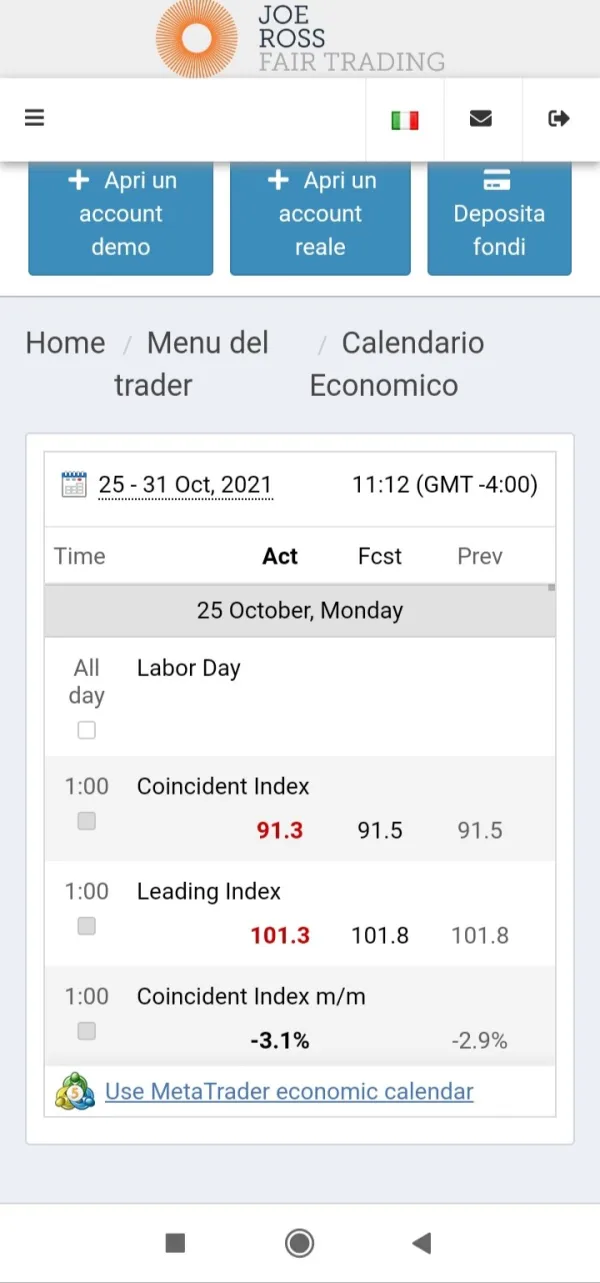The height and width of the screenshot is (1283, 600).
Task: Toggle the Leading Index checkbox
Action: (87, 926)
